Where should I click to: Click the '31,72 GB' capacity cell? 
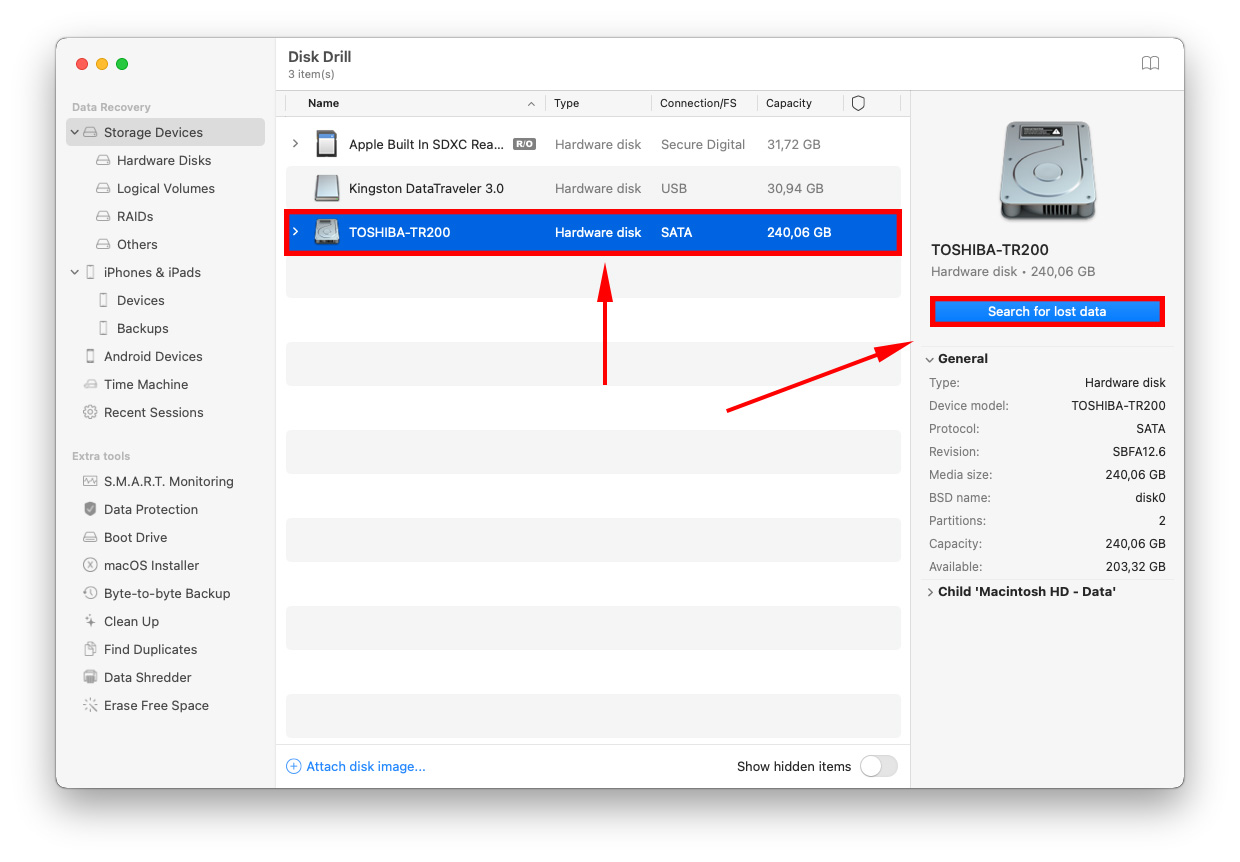(794, 144)
